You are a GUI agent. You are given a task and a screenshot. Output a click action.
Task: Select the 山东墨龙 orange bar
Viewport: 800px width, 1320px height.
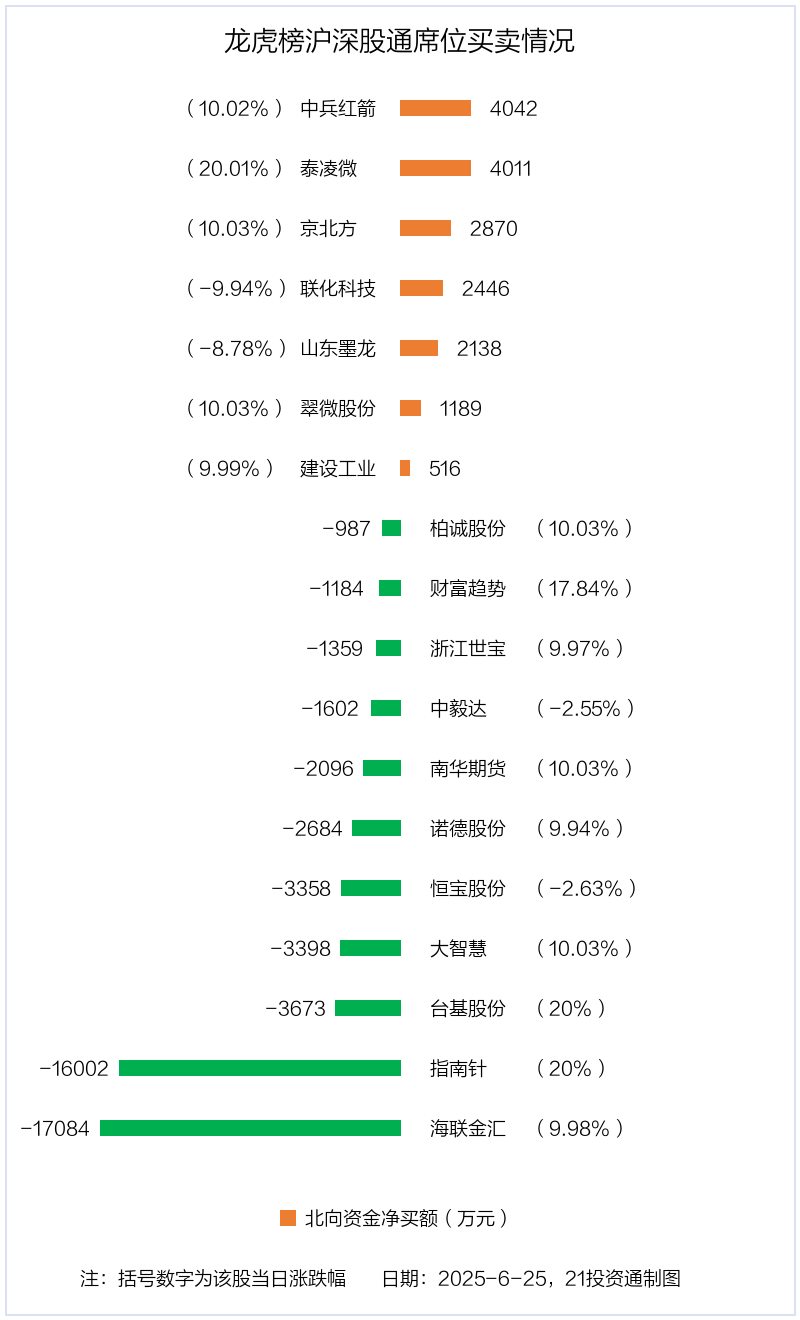point(419,348)
